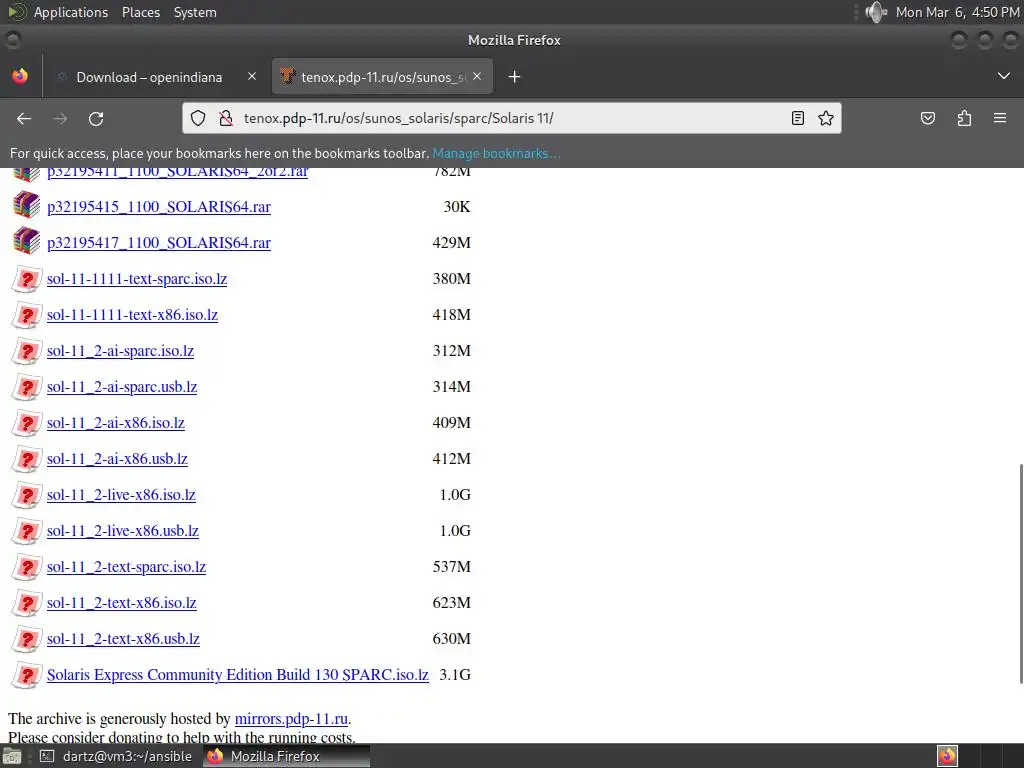Click the volume speaker icon in panel

pos(876,12)
